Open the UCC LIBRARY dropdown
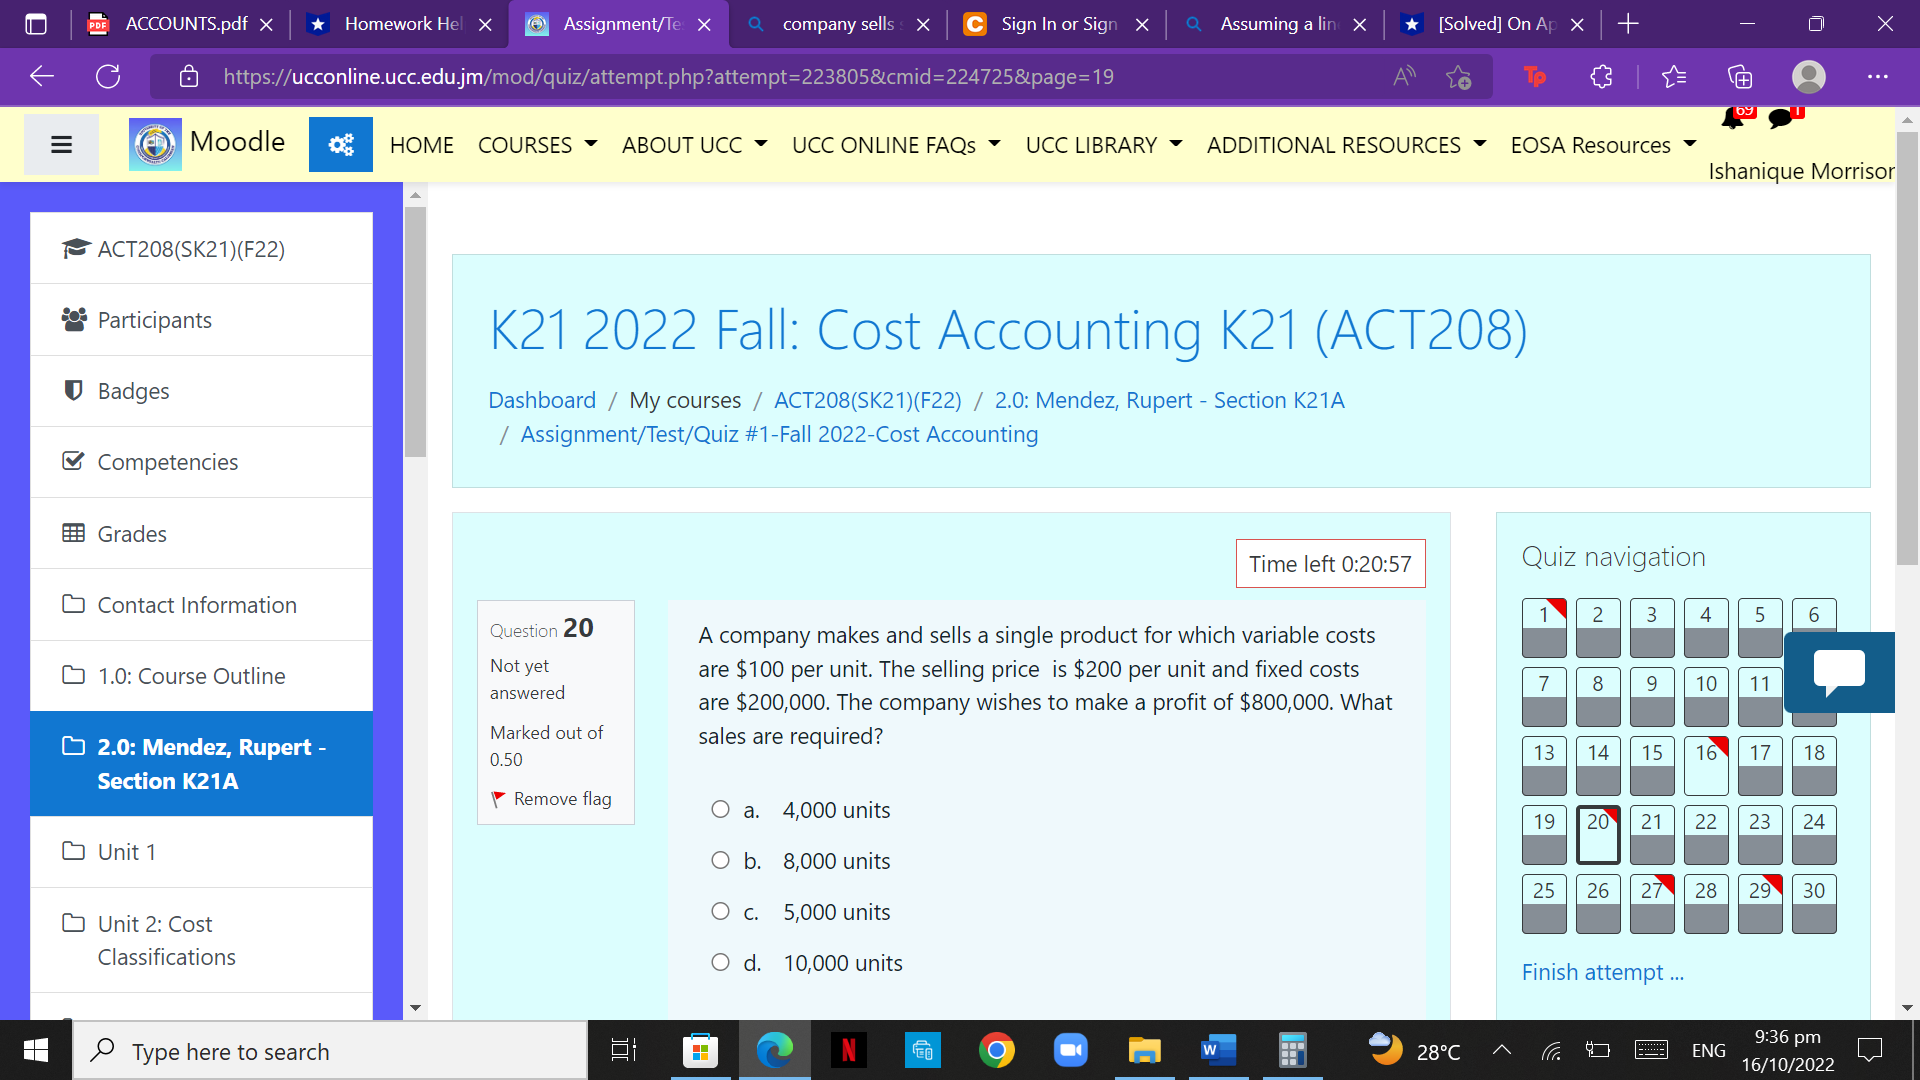 tap(1102, 144)
